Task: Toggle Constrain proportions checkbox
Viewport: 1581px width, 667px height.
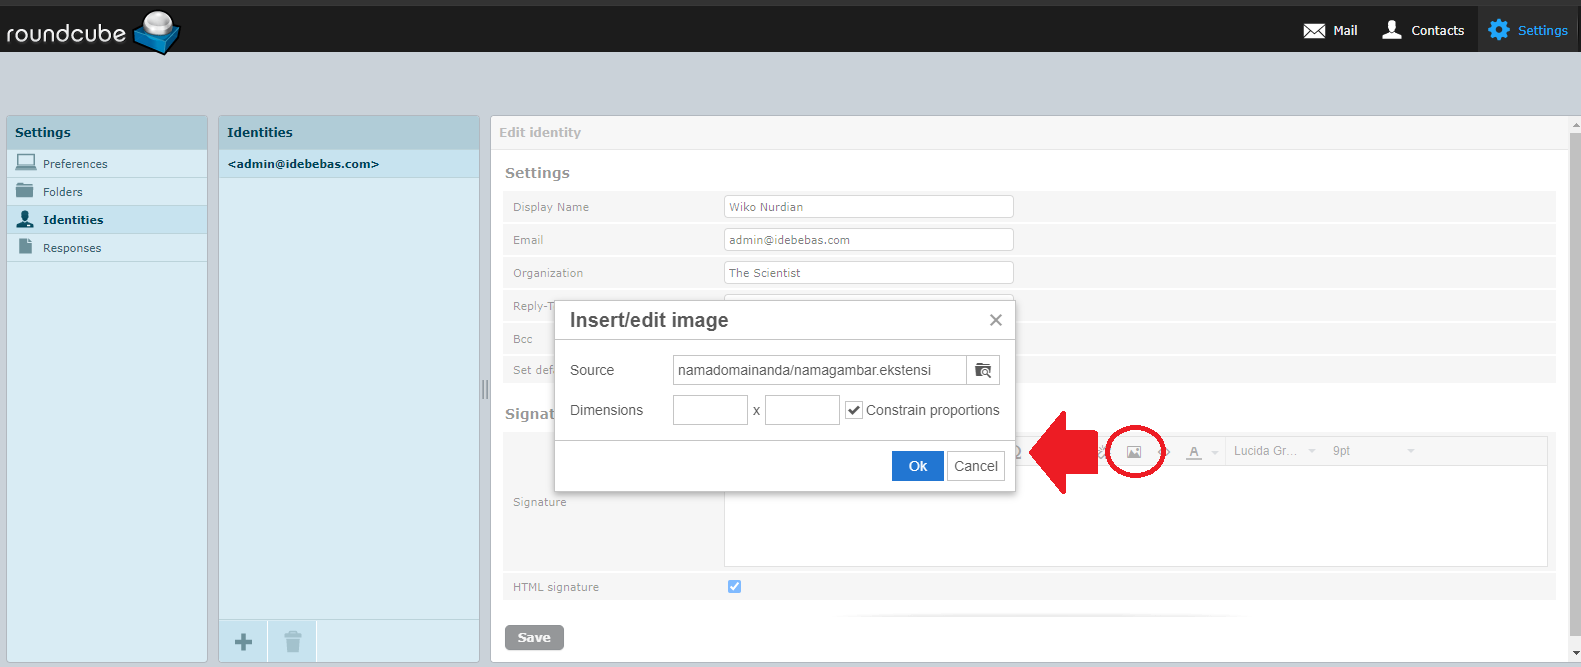Action: (x=854, y=410)
